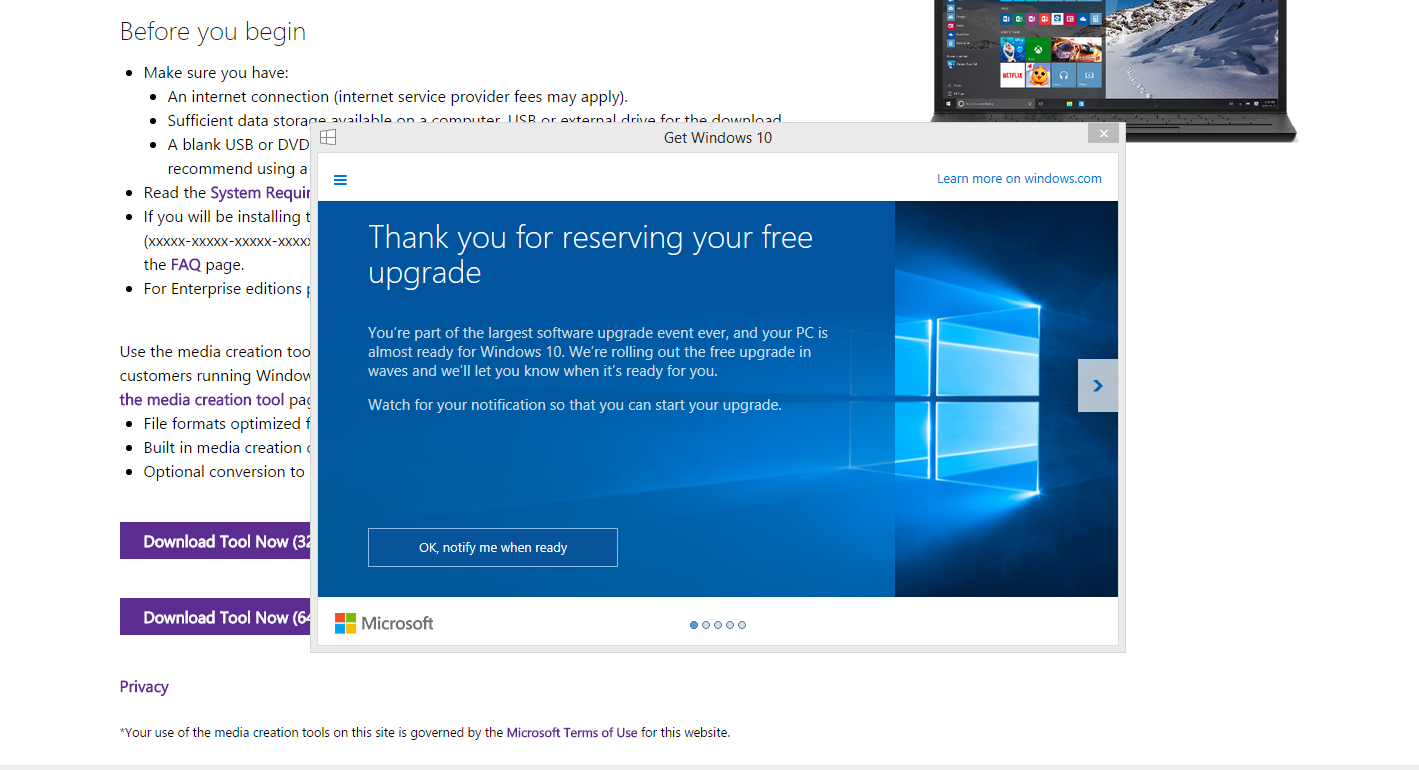The image size is (1419, 770).
Task: Go to next slide with right arrow
Action: point(1098,386)
